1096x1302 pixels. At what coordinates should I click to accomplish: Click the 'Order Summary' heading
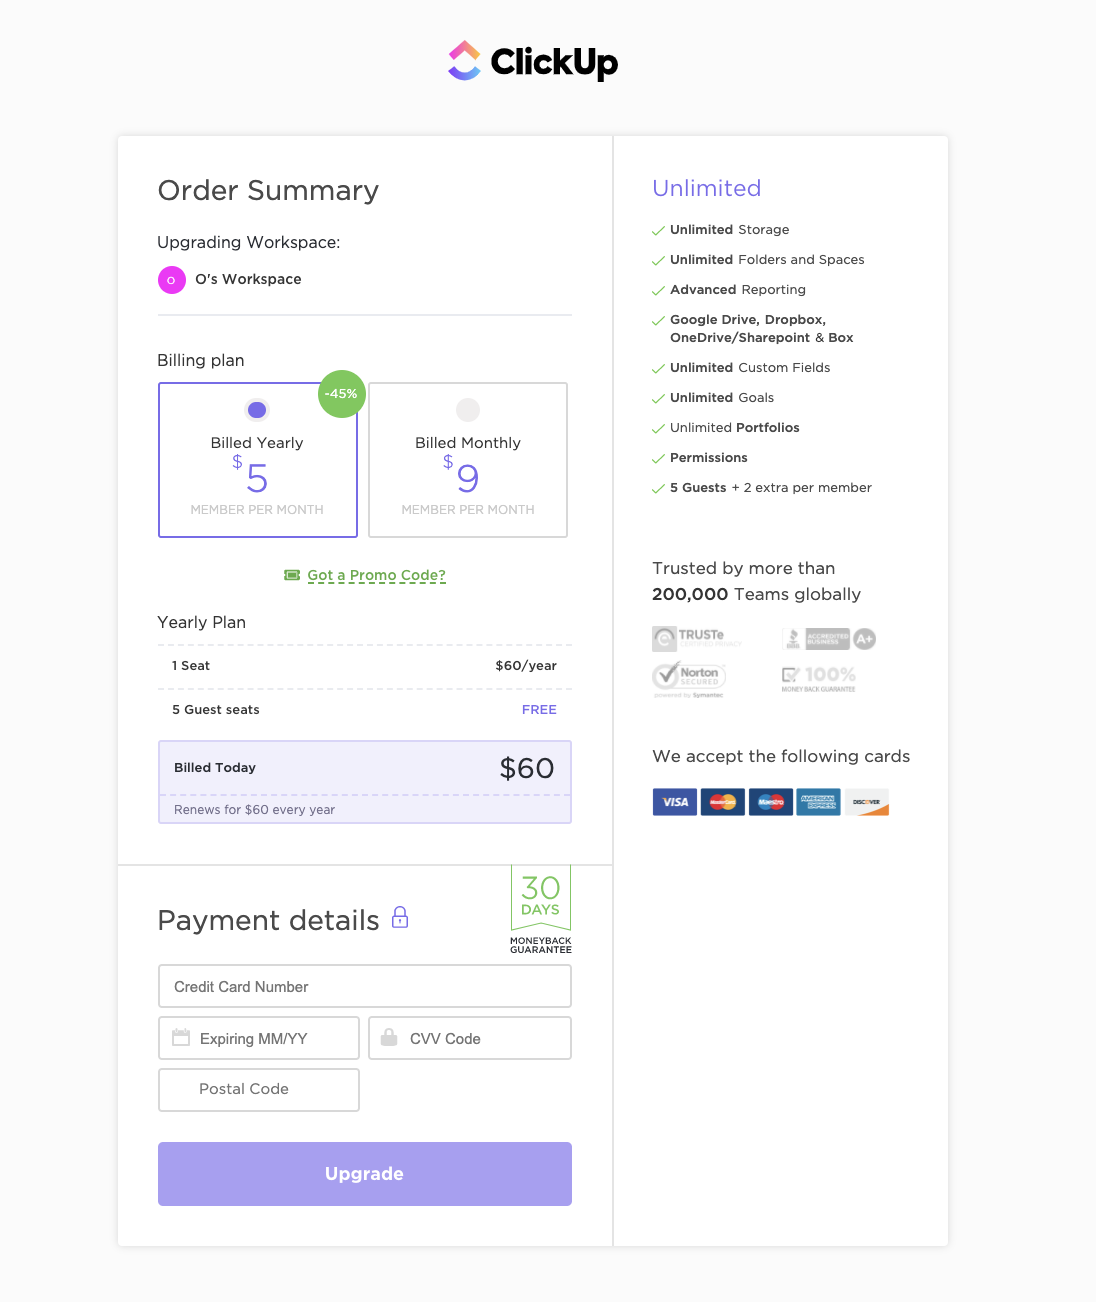pyautogui.click(x=268, y=190)
